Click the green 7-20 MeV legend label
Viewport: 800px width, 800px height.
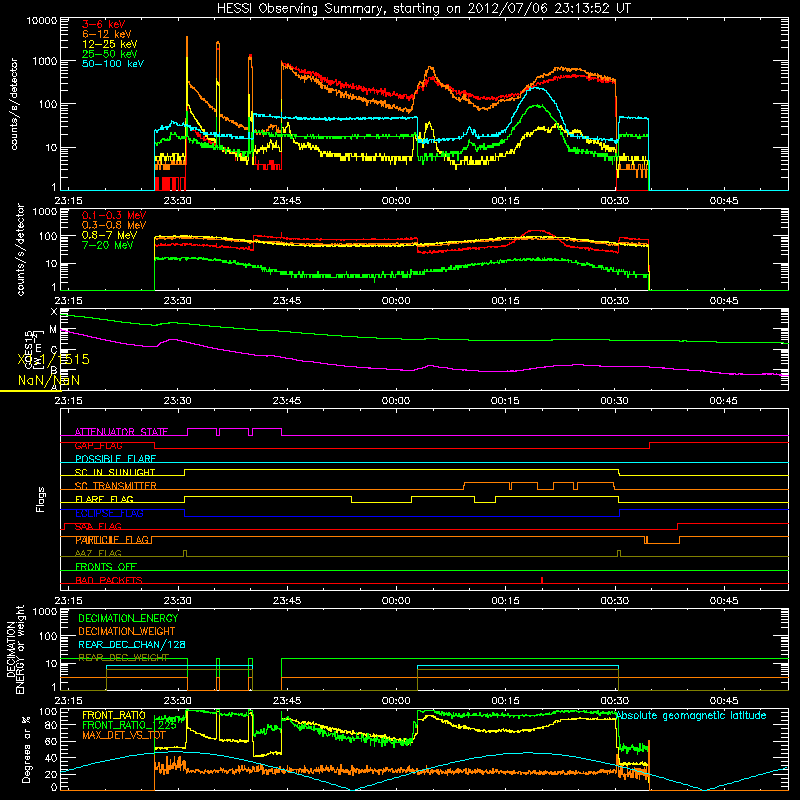tap(108, 245)
